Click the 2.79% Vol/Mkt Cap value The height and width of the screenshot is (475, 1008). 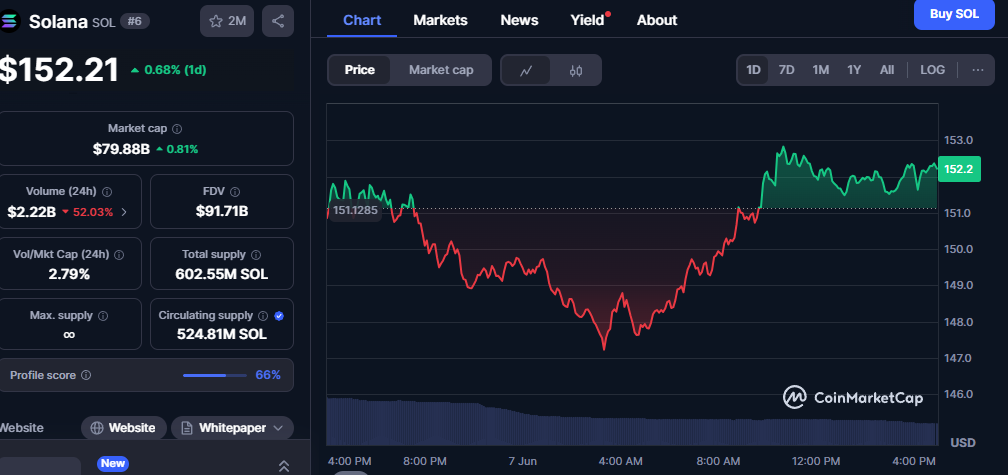[x=69, y=274]
